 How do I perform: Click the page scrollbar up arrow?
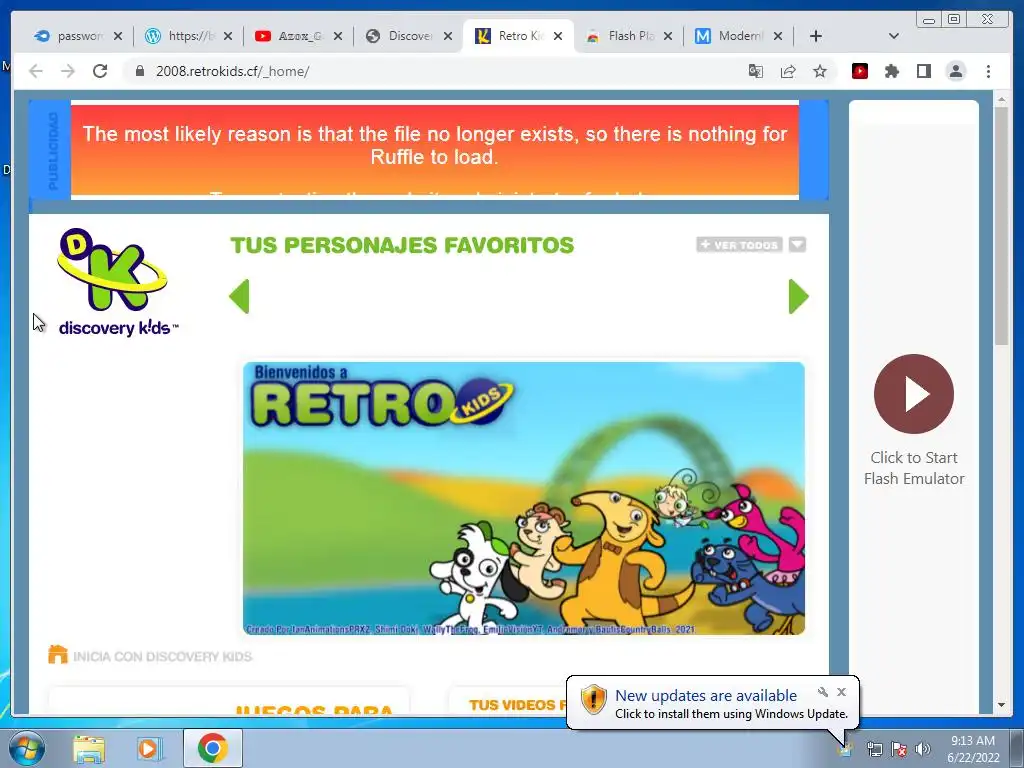tap(1002, 100)
